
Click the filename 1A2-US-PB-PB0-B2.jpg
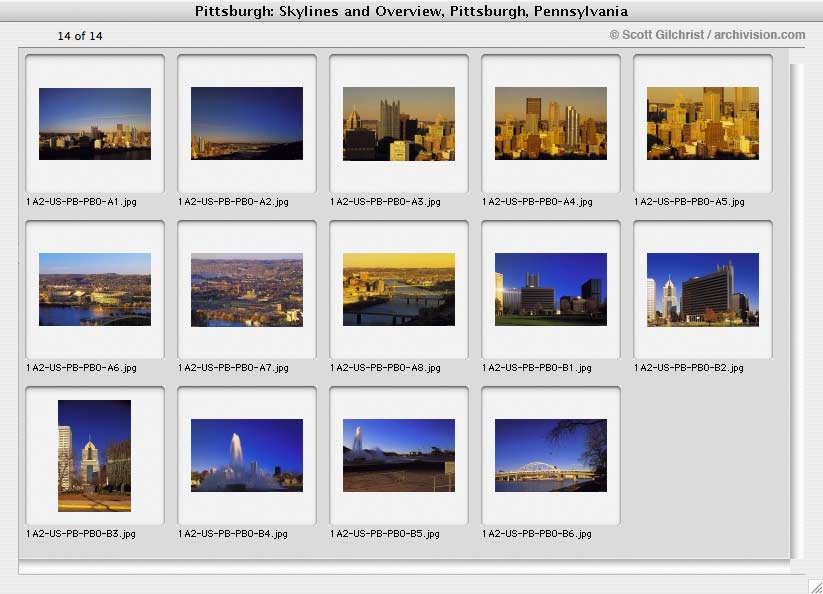[689, 368]
